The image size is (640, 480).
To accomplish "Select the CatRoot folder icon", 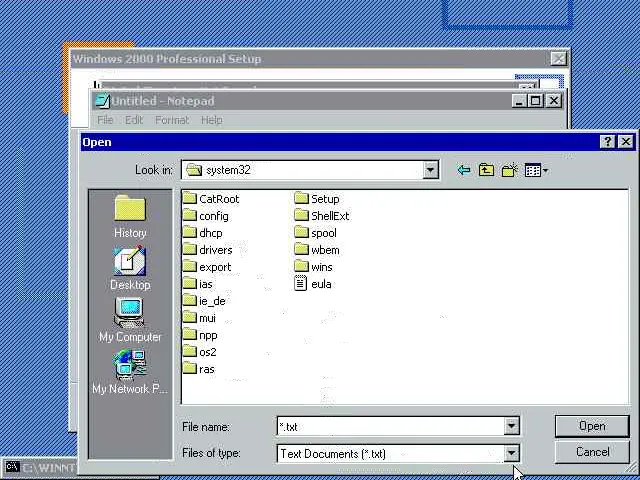I will [x=190, y=199].
